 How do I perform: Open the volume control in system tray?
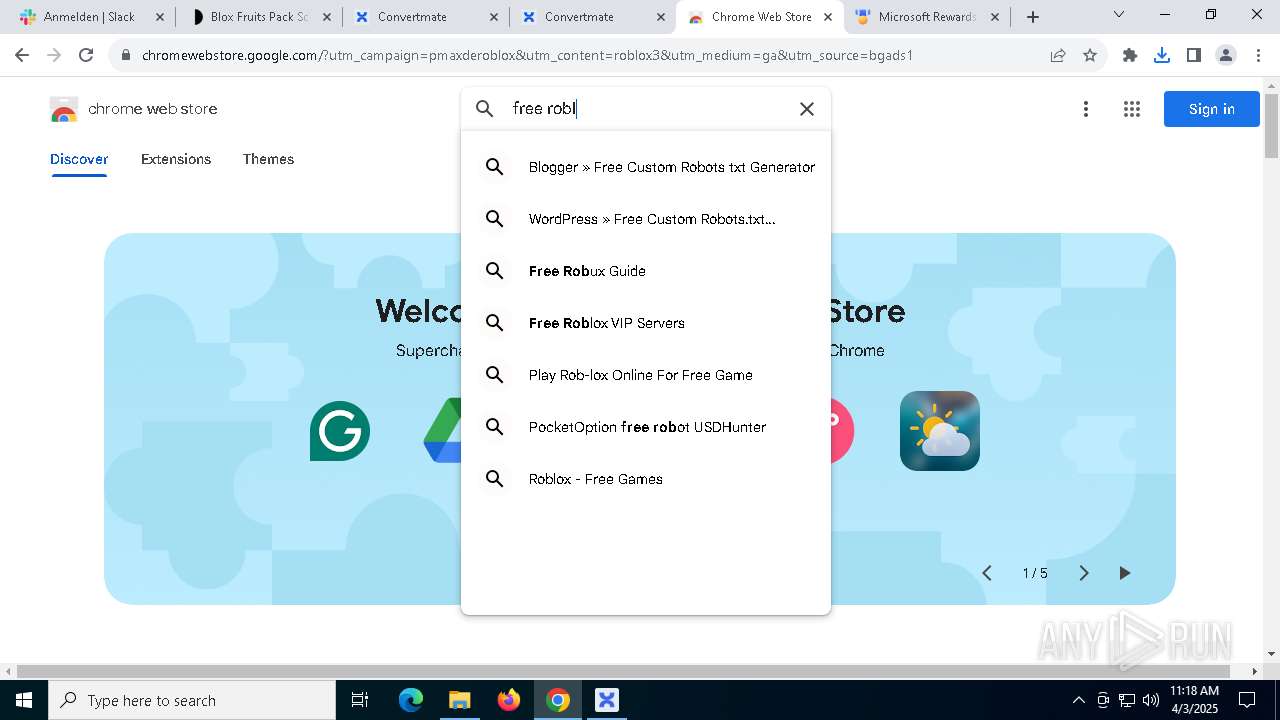tap(1151, 700)
